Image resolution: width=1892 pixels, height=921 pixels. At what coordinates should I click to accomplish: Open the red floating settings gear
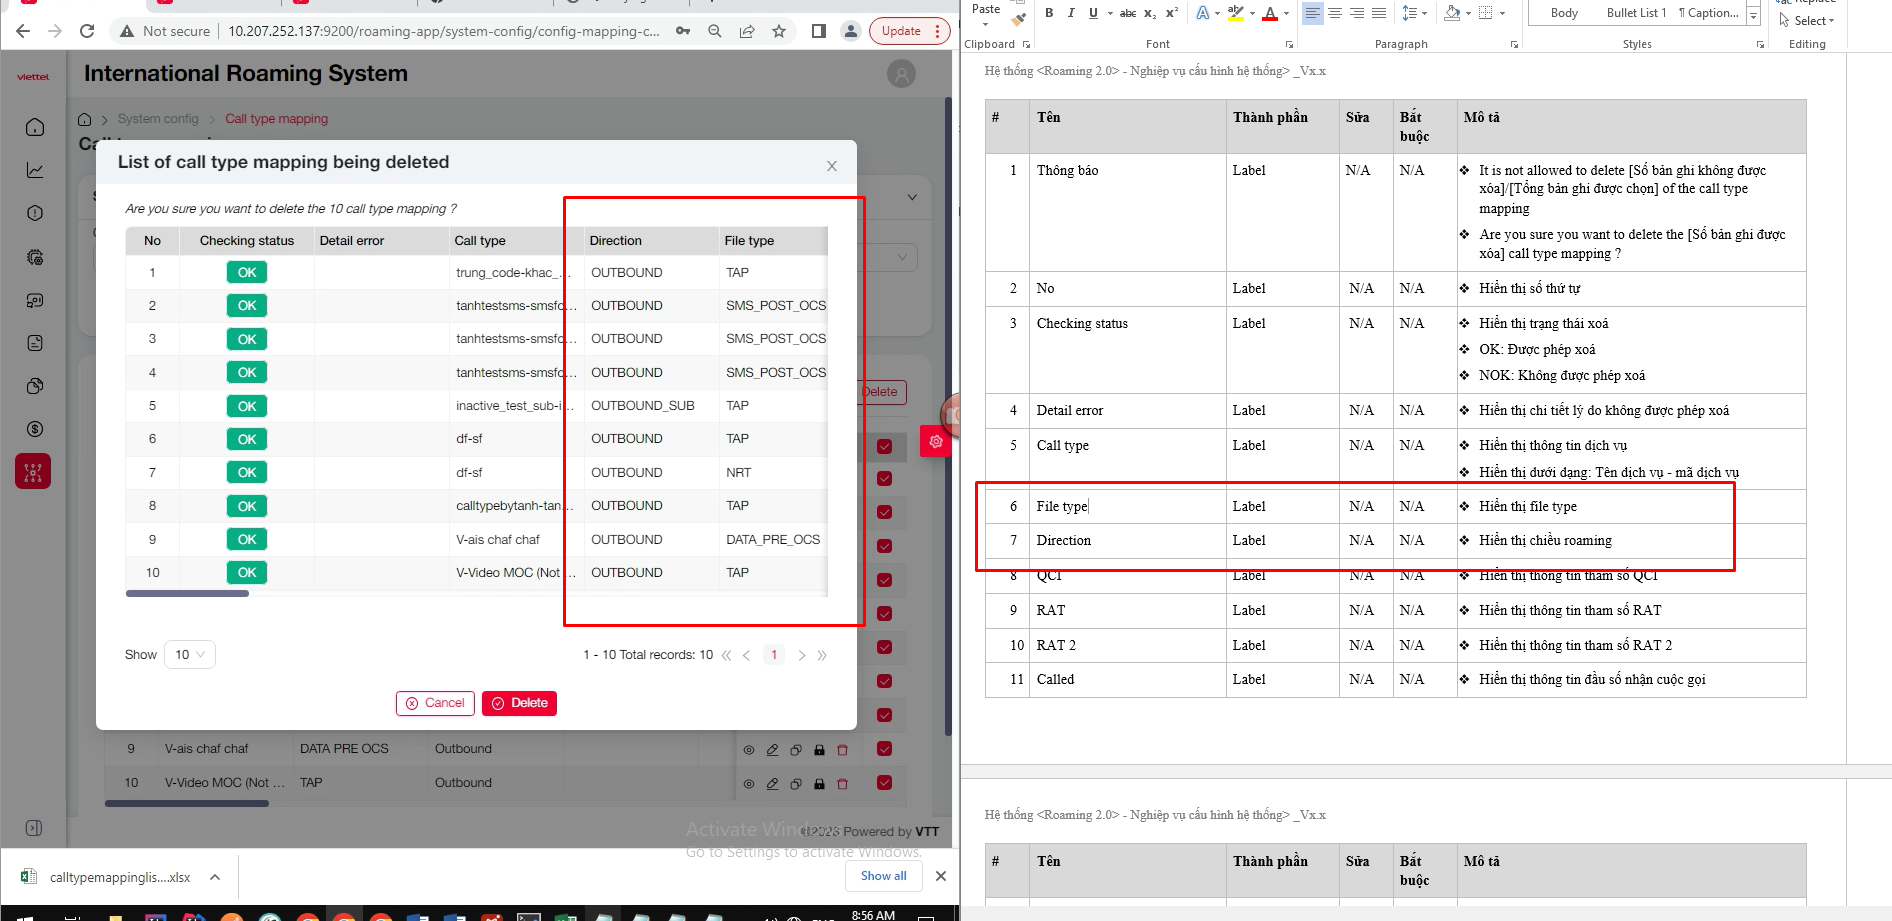tap(935, 441)
